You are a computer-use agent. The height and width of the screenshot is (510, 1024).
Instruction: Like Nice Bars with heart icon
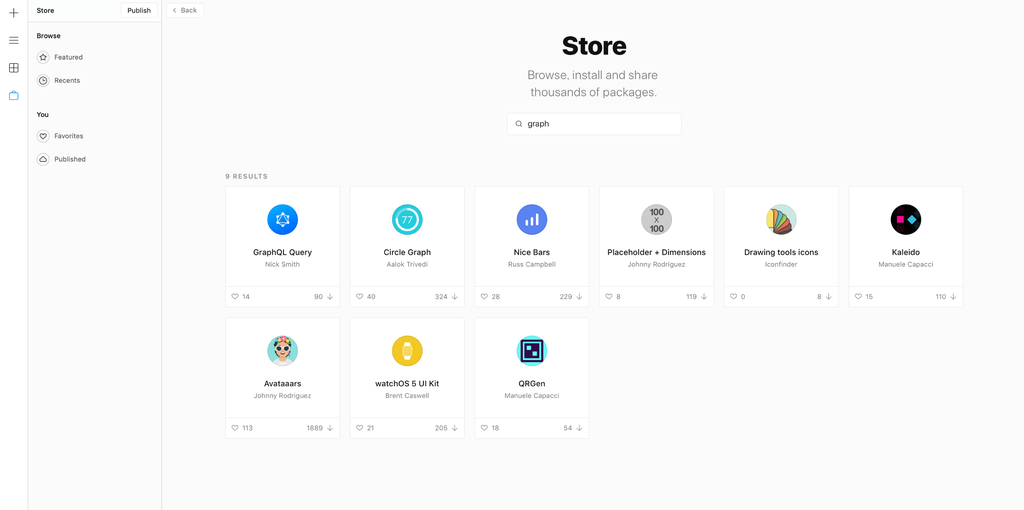pyautogui.click(x=484, y=296)
